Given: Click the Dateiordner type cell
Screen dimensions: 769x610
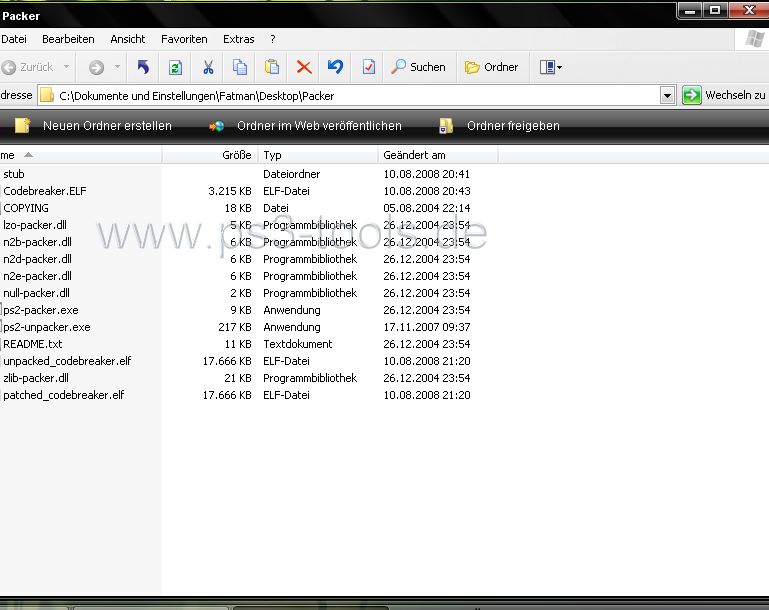Looking at the screenshot, I should [292, 174].
